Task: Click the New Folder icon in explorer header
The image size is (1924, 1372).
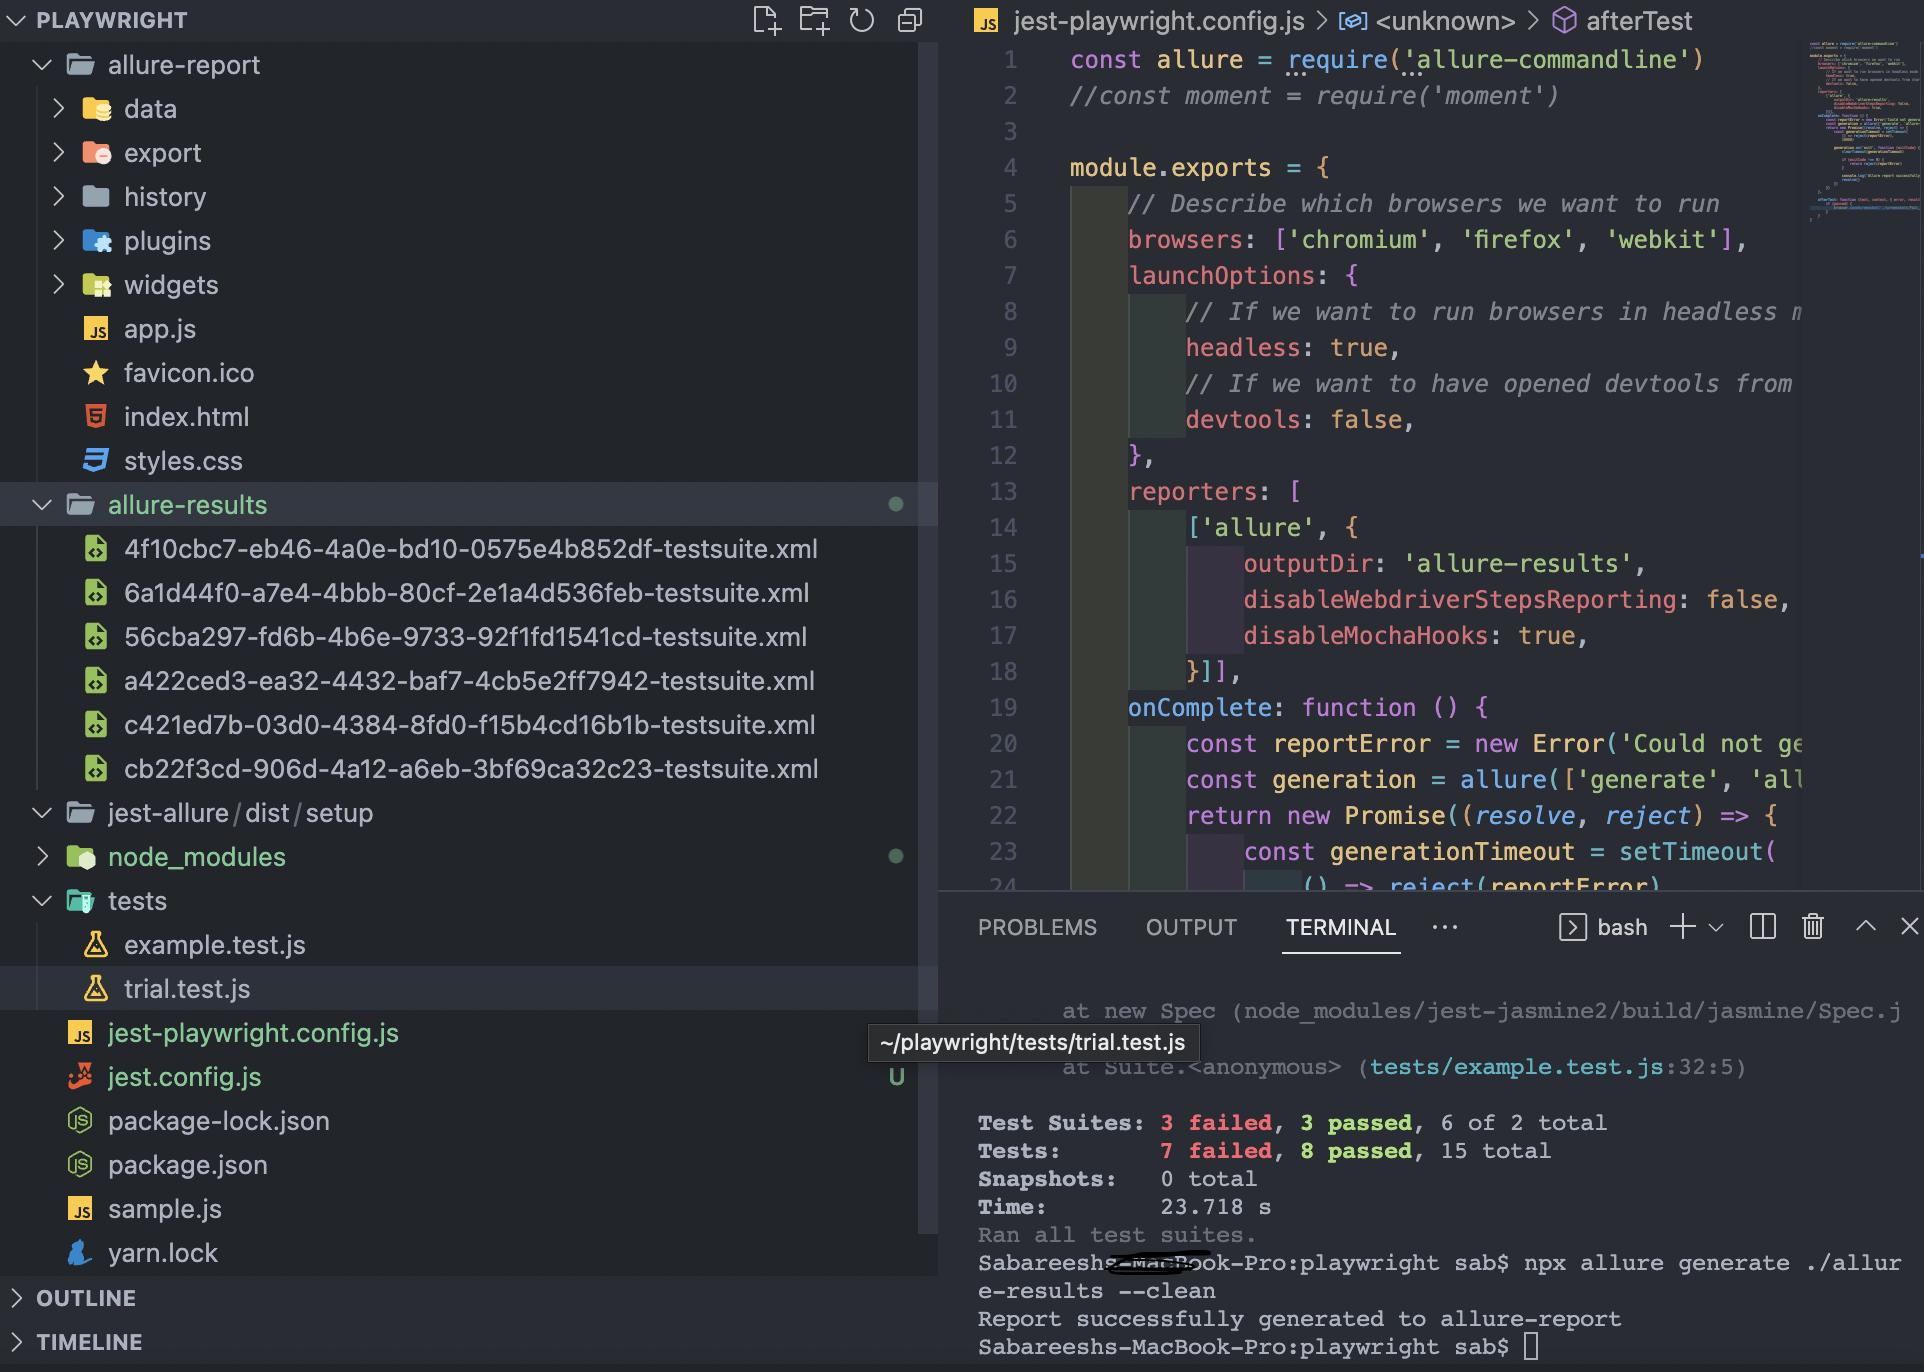Action: pos(814,20)
